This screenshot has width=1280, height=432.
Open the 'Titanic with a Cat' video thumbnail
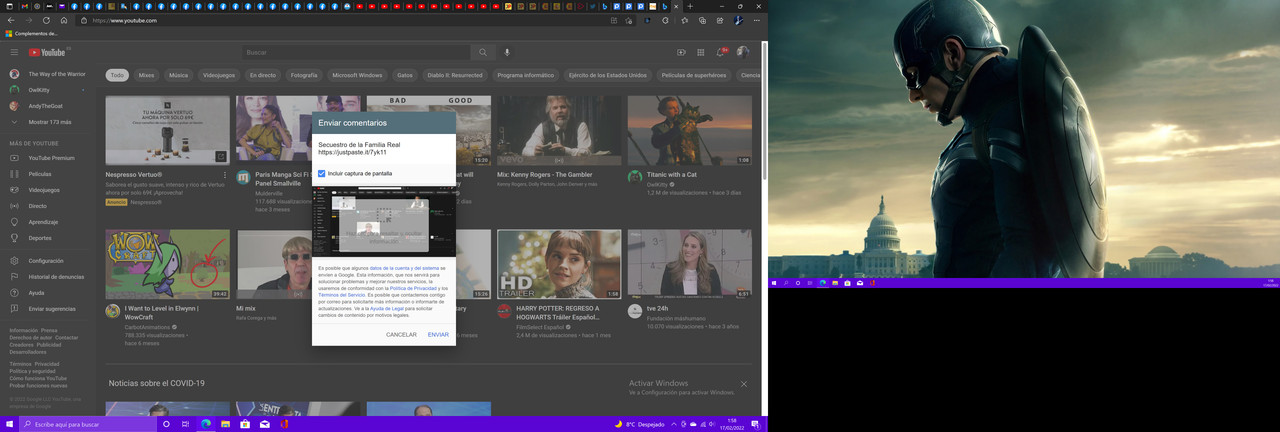click(690, 130)
